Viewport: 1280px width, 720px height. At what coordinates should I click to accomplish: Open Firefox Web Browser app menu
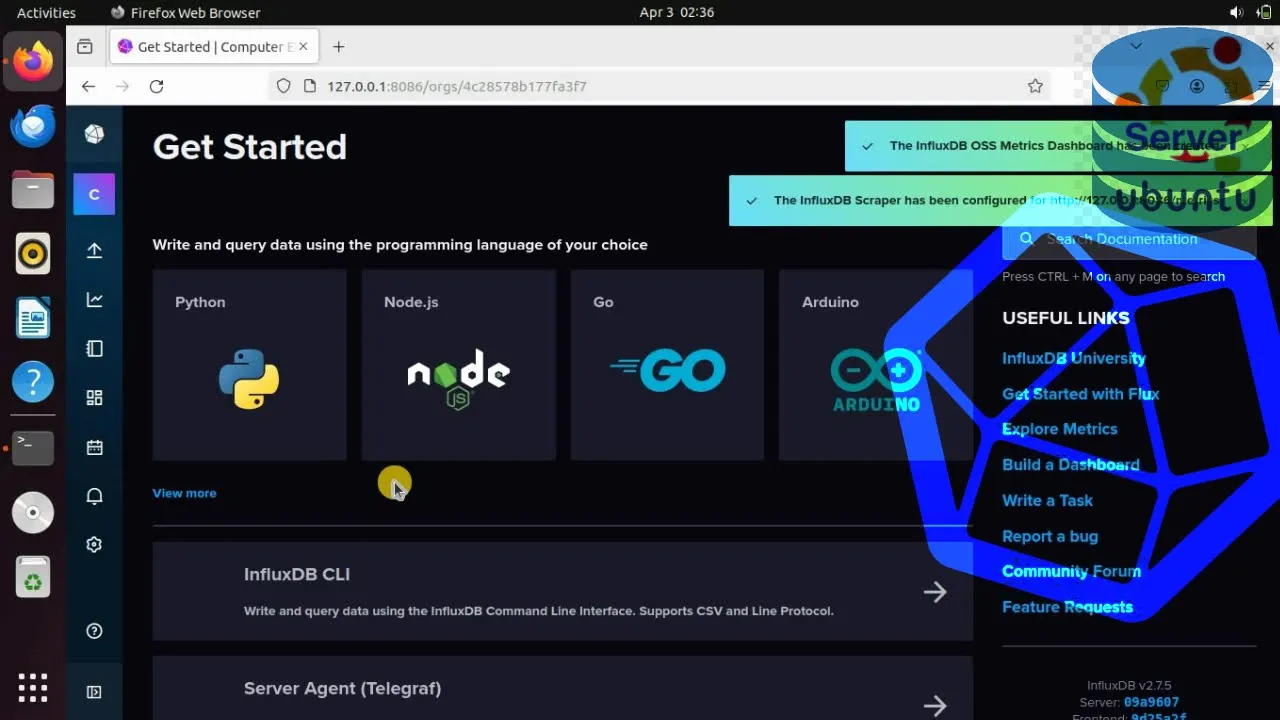pyautogui.click(x=186, y=13)
